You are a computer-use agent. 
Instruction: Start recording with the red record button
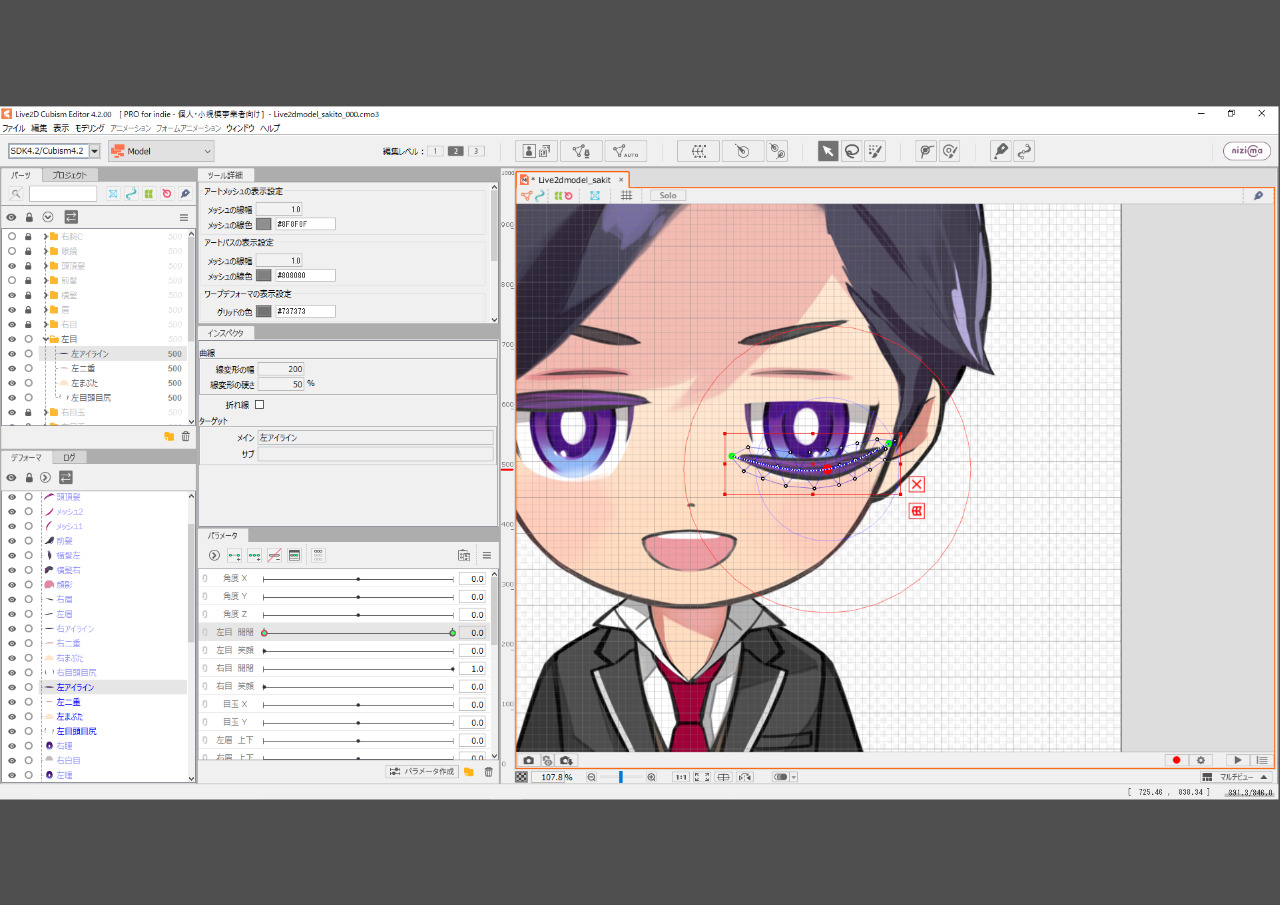(1177, 760)
